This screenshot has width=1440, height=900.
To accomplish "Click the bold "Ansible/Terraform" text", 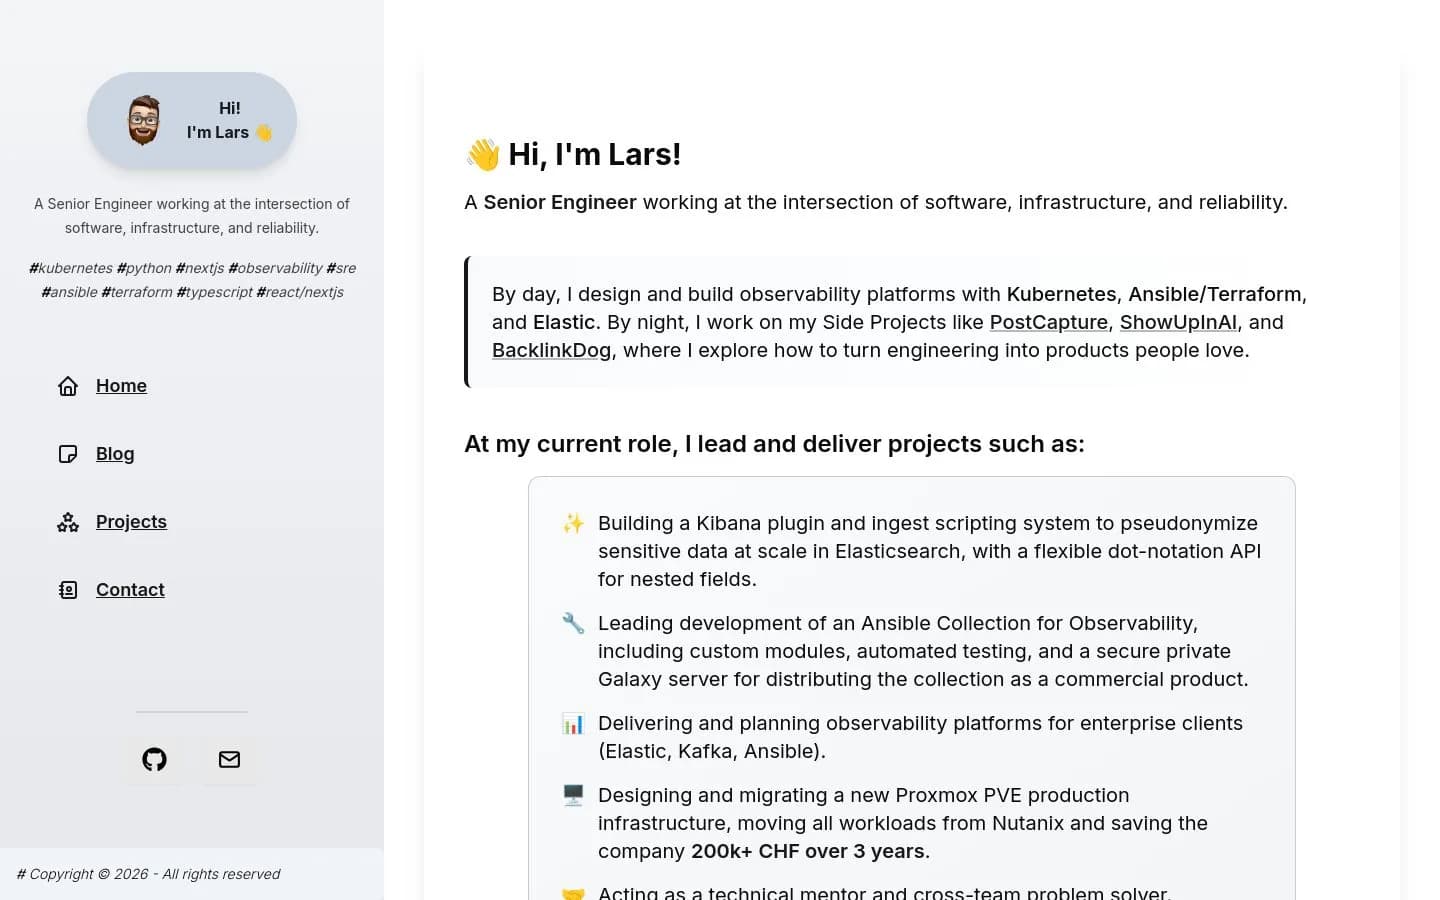I will [x=1215, y=294].
